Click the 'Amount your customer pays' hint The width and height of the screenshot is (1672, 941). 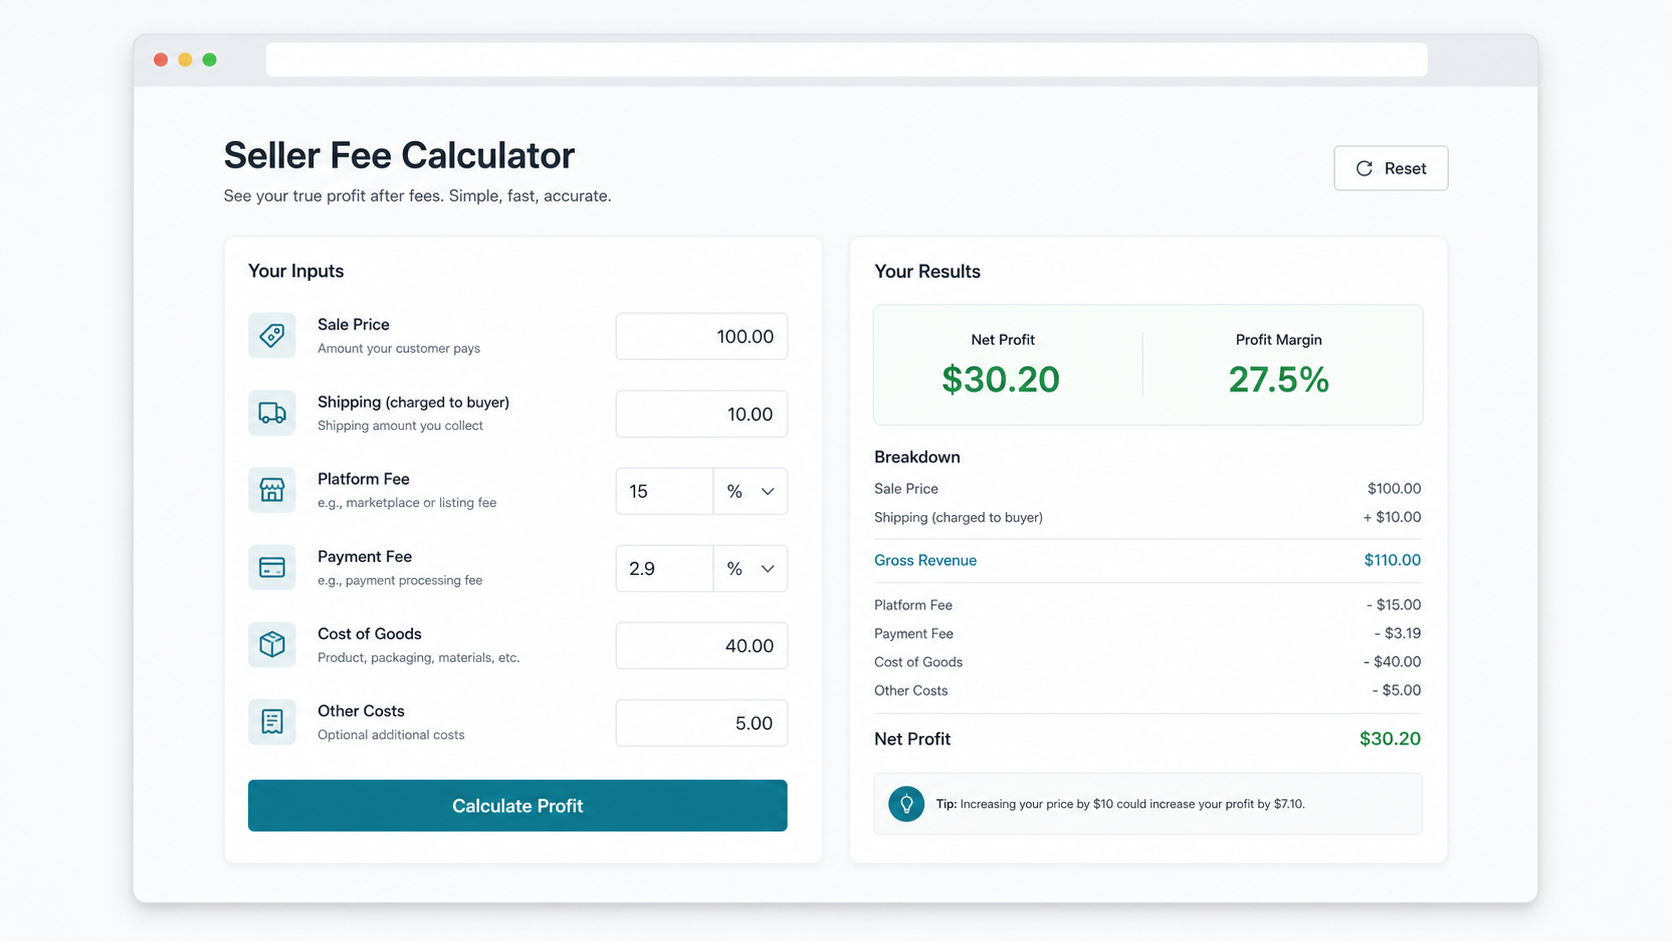tap(399, 349)
